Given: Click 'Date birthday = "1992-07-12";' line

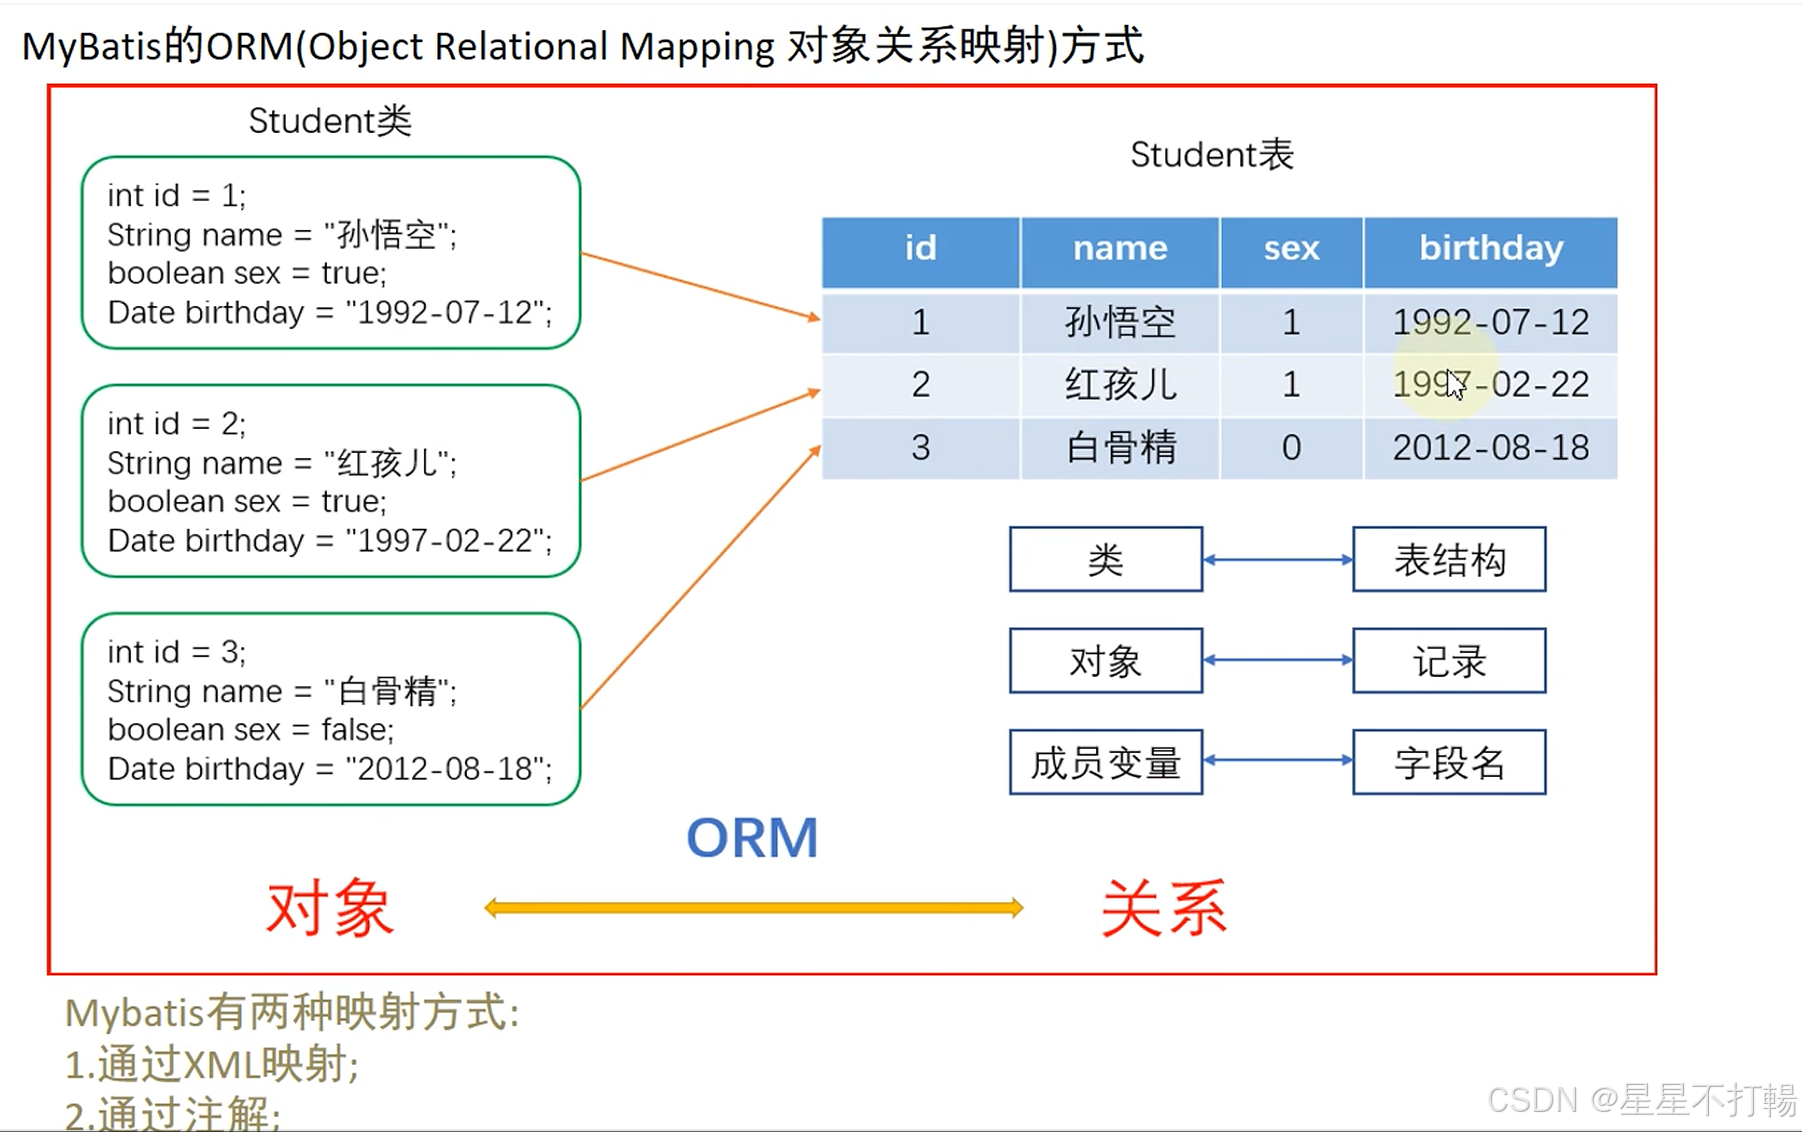Looking at the screenshot, I should click(330, 312).
